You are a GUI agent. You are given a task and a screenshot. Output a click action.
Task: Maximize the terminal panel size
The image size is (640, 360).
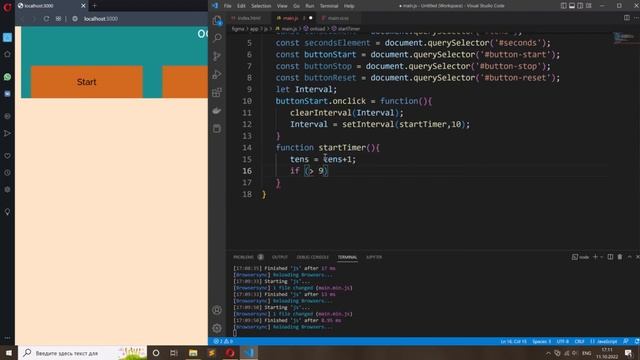pyautogui.click(x=629, y=257)
